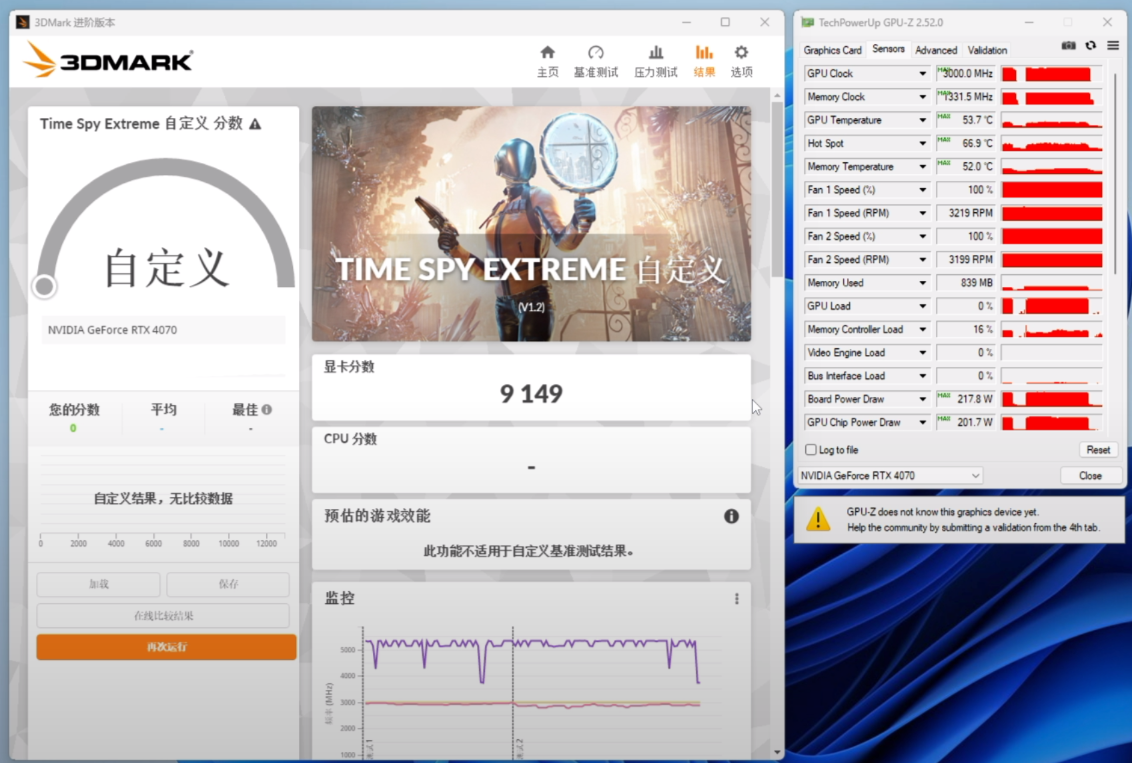Click the info icon beside 预估的游戏效能
Viewport: 1132px width, 763px height.
click(731, 516)
